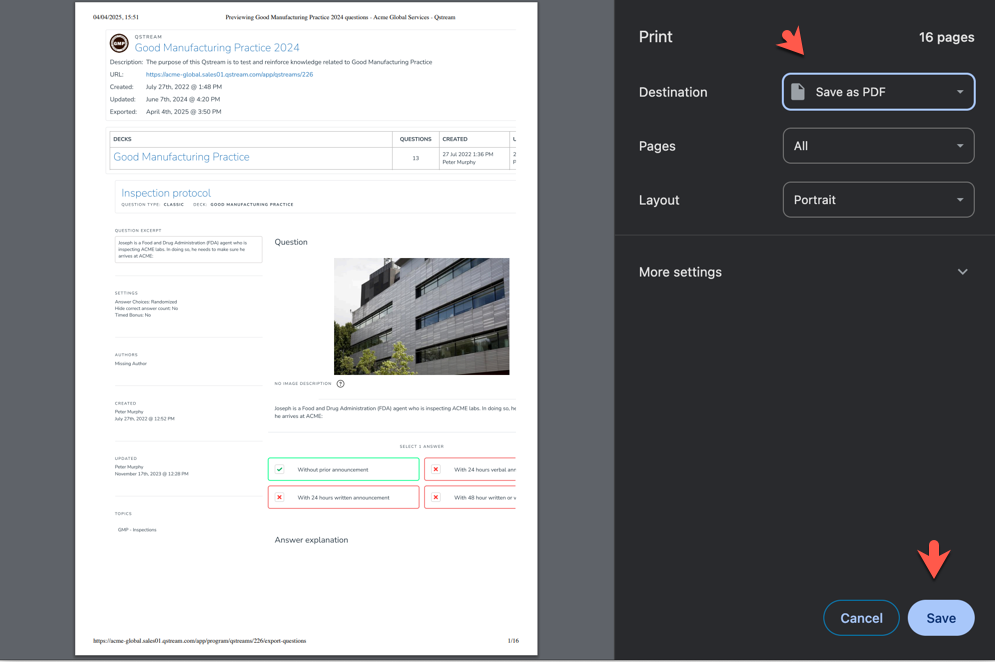
Task: Click the Save button
Action: pos(940,618)
